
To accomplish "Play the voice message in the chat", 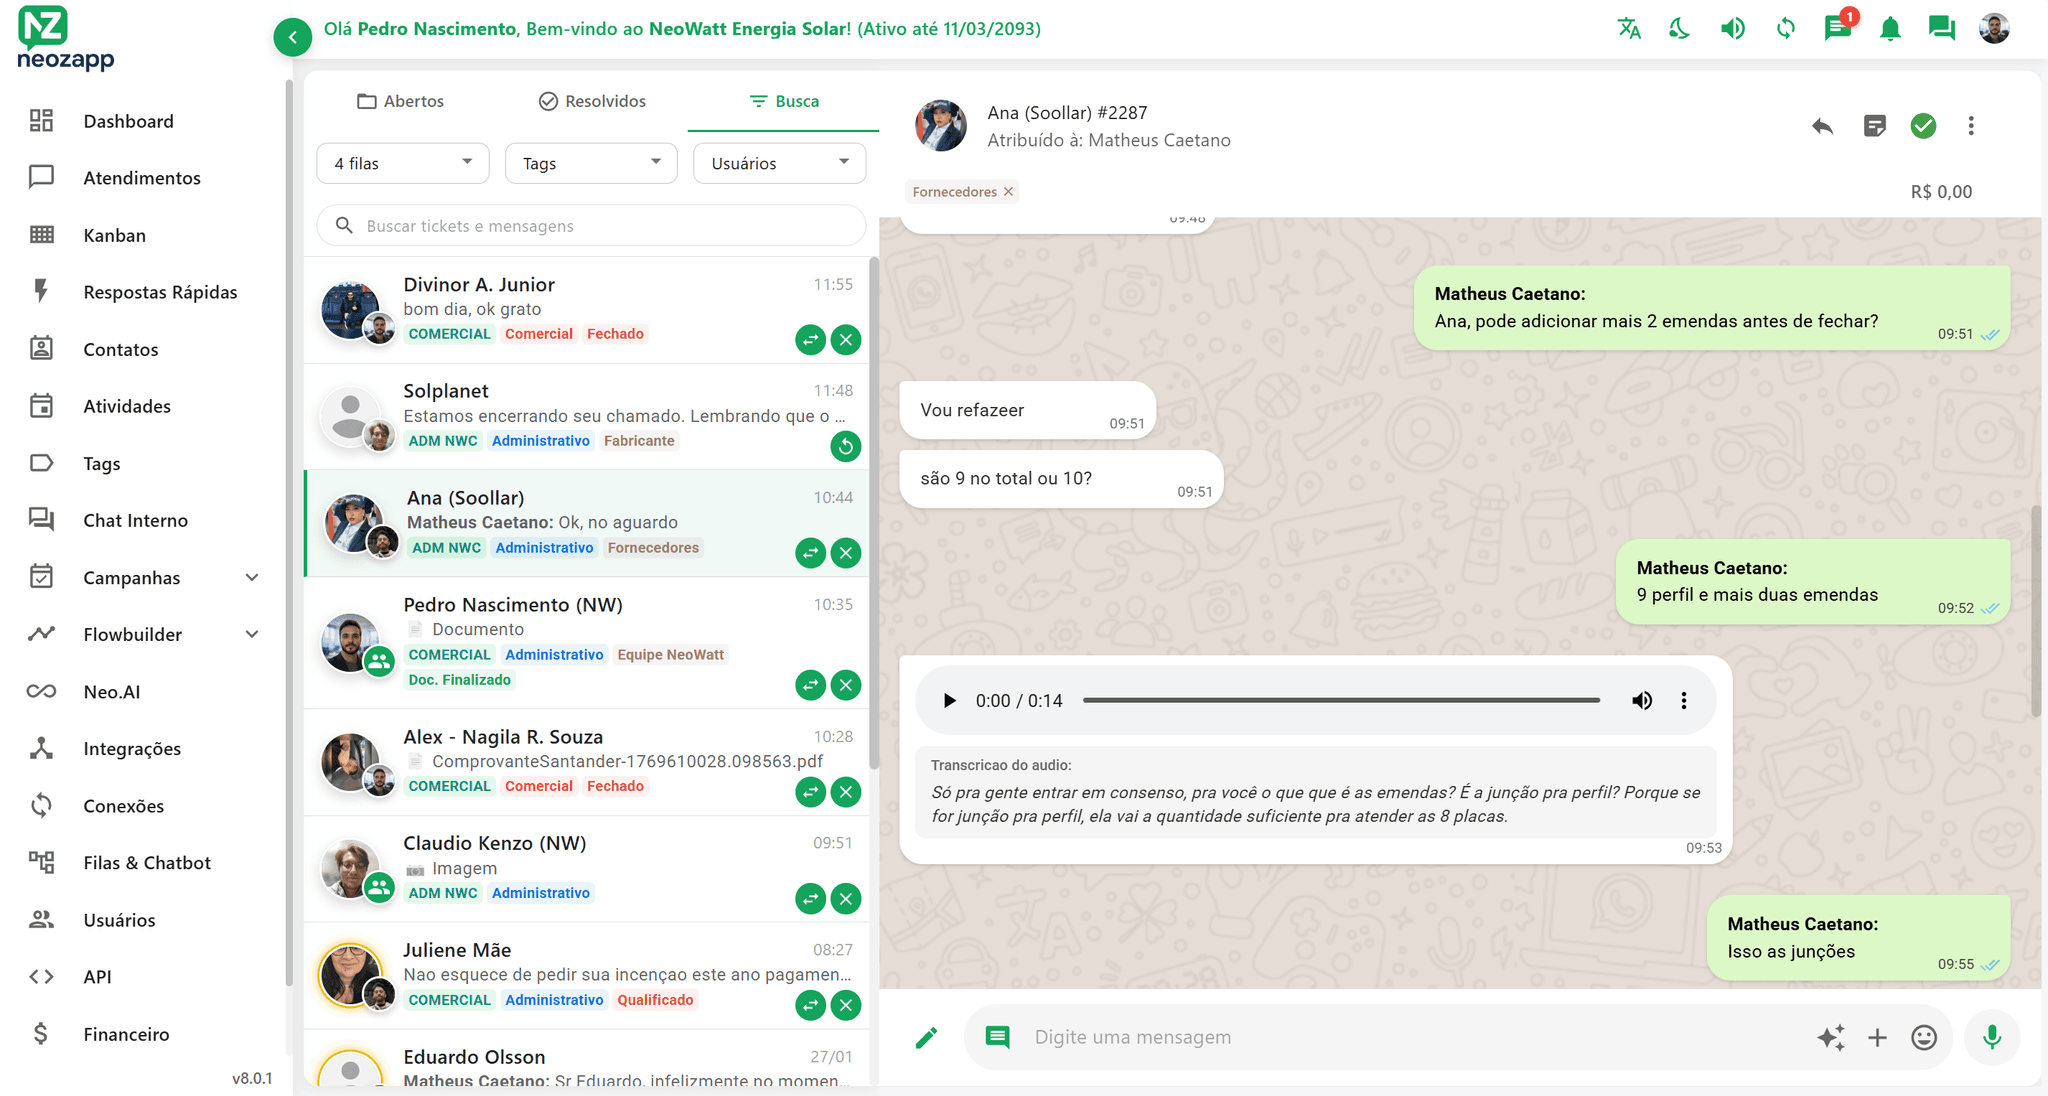I will click(x=948, y=700).
